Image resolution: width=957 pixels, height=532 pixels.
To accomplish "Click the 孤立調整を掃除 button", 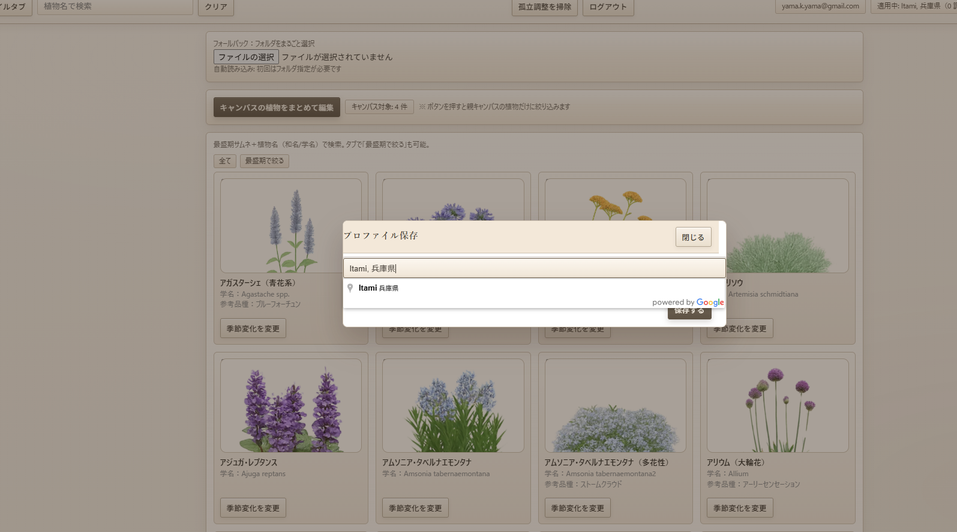I will coord(544,7).
